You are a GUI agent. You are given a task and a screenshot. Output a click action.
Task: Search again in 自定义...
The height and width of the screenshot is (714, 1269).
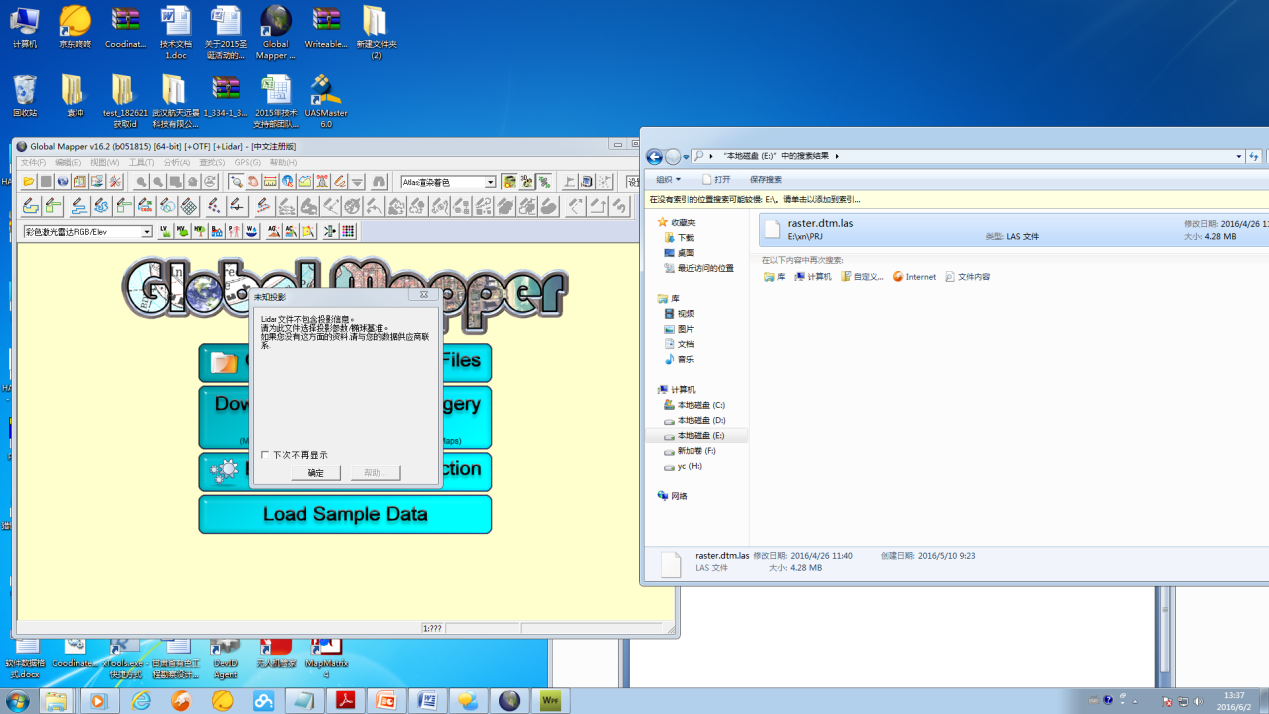tap(862, 277)
